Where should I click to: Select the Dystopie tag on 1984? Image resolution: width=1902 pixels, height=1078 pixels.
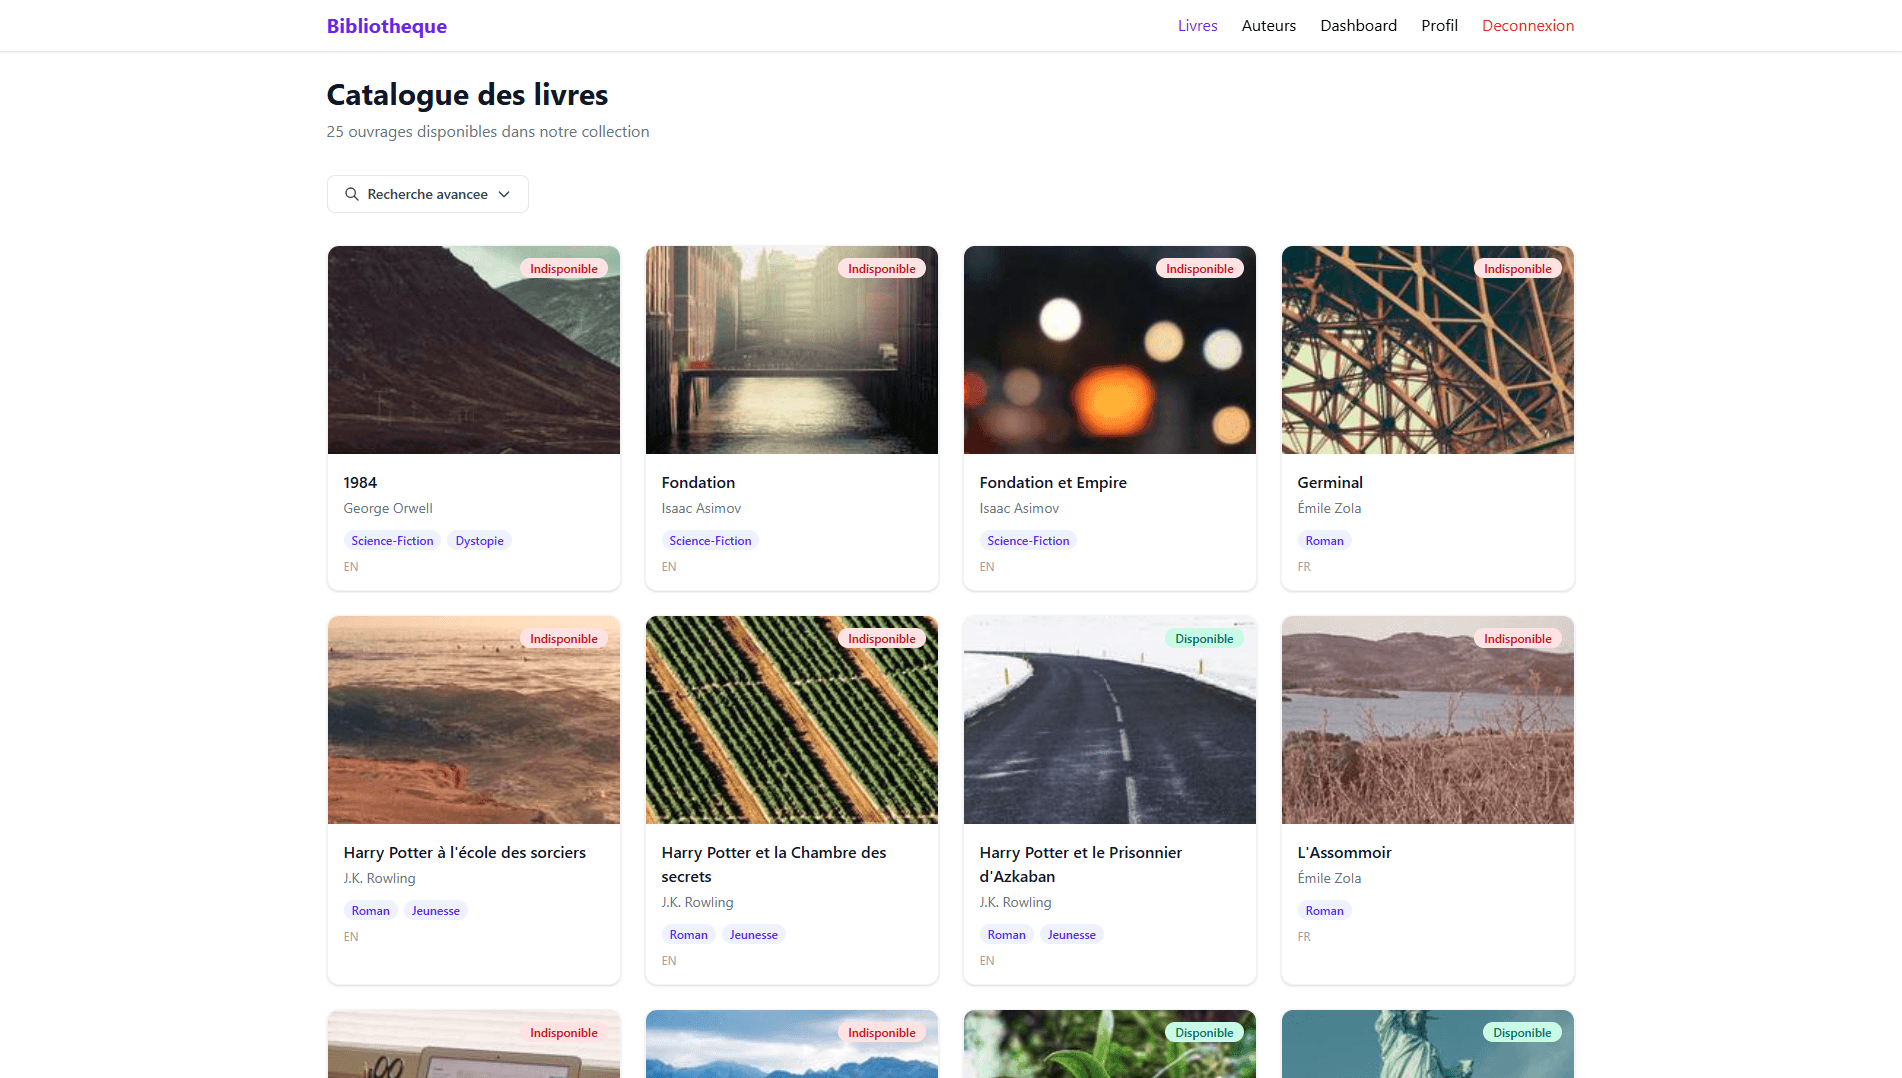pyautogui.click(x=479, y=540)
